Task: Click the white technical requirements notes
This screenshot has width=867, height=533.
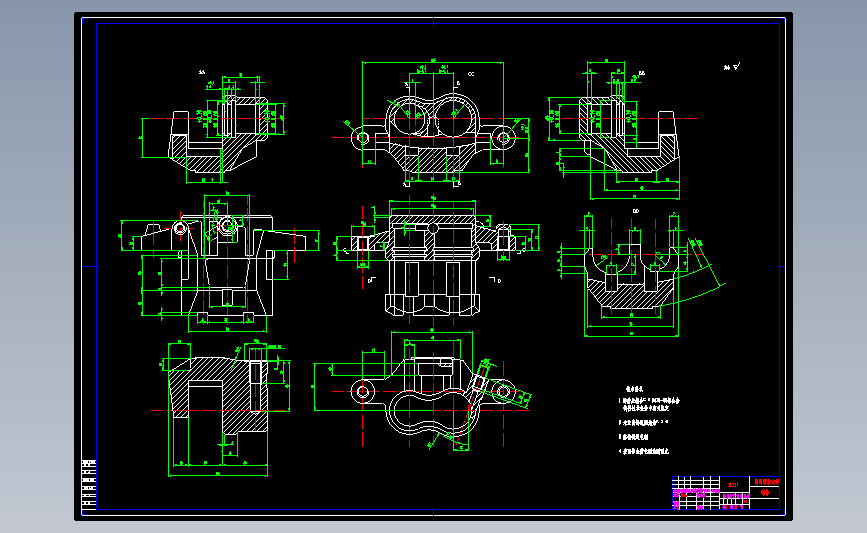Action: coord(649,420)
